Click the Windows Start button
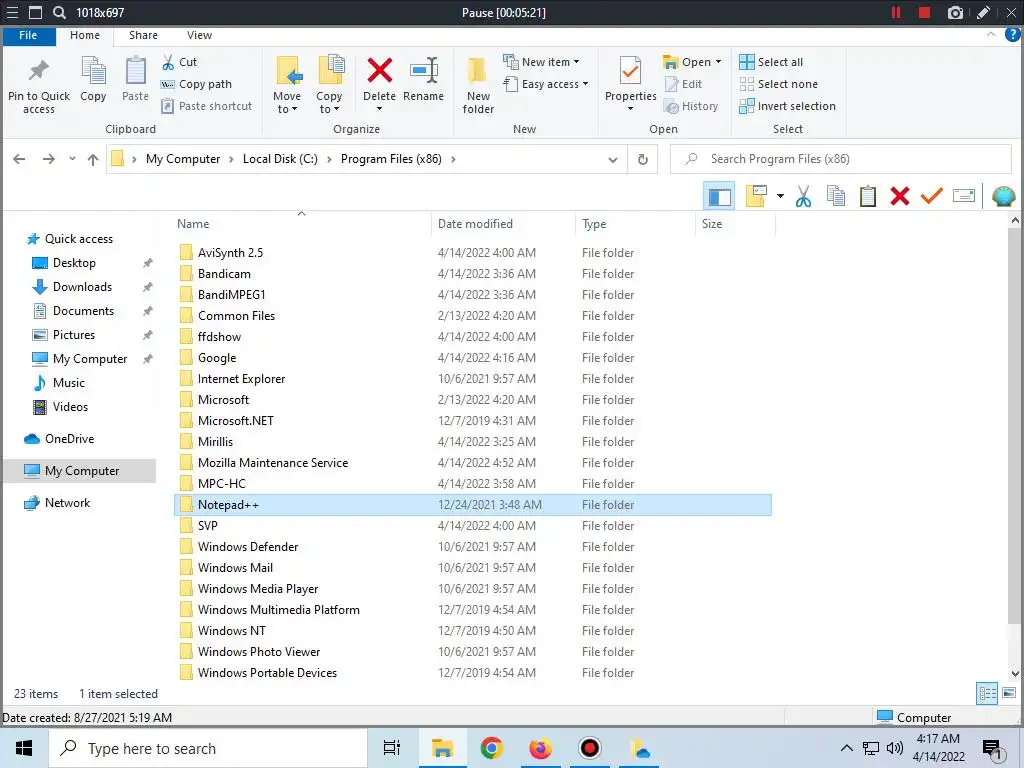The height and width of the screenshot is (768, 1024). click(24, 748)
